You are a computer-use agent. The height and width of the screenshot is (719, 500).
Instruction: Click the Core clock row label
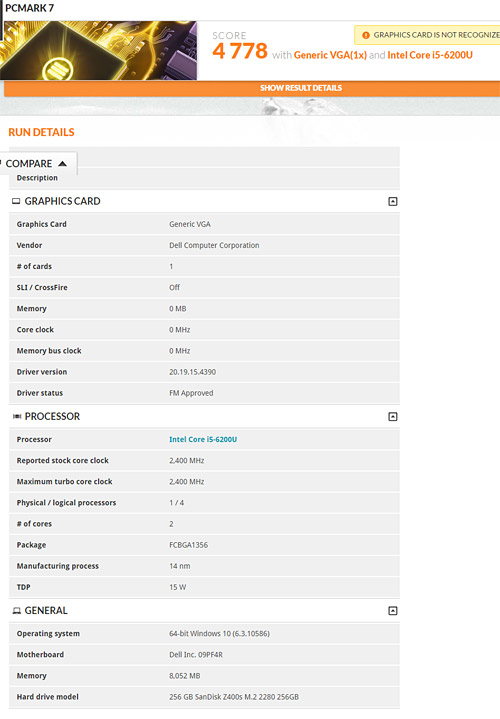35,330
